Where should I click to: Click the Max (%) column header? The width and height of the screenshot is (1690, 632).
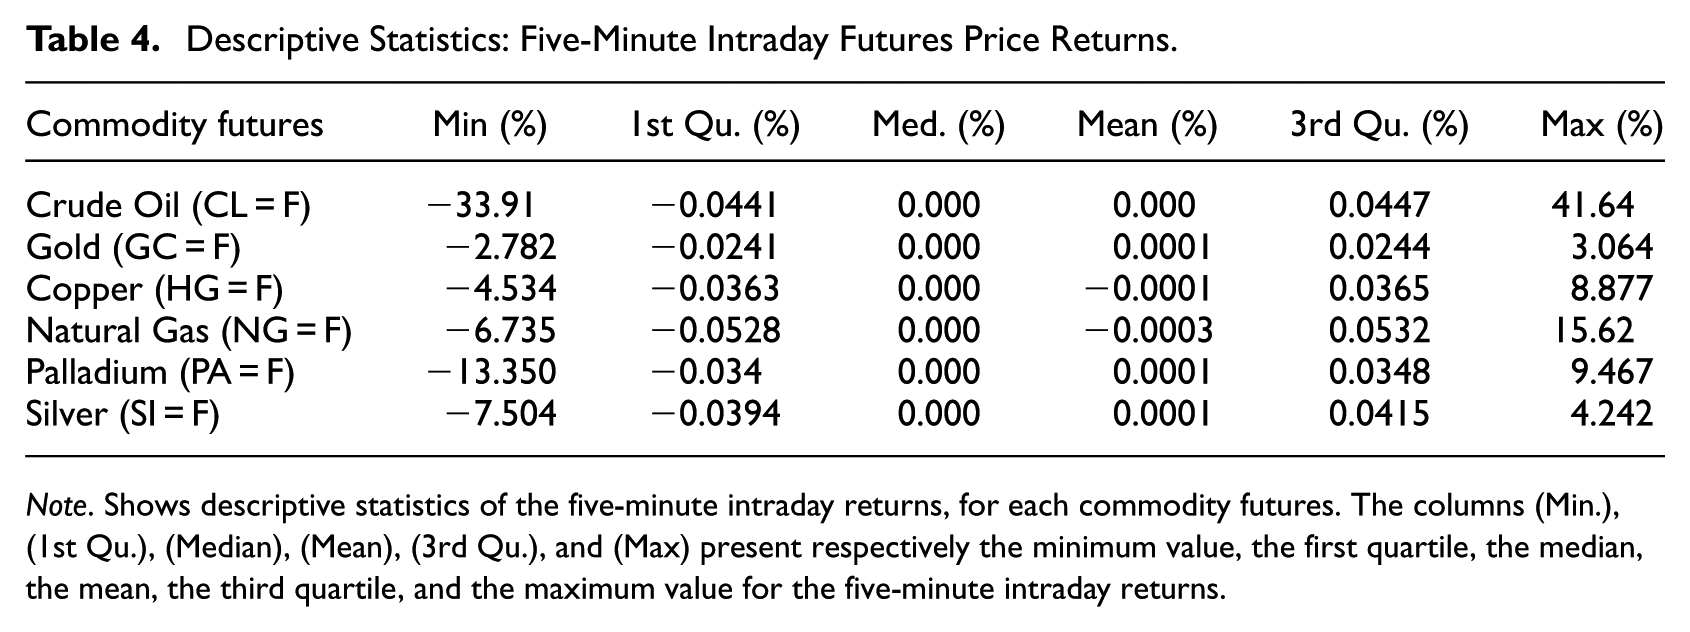point(1602,125)
